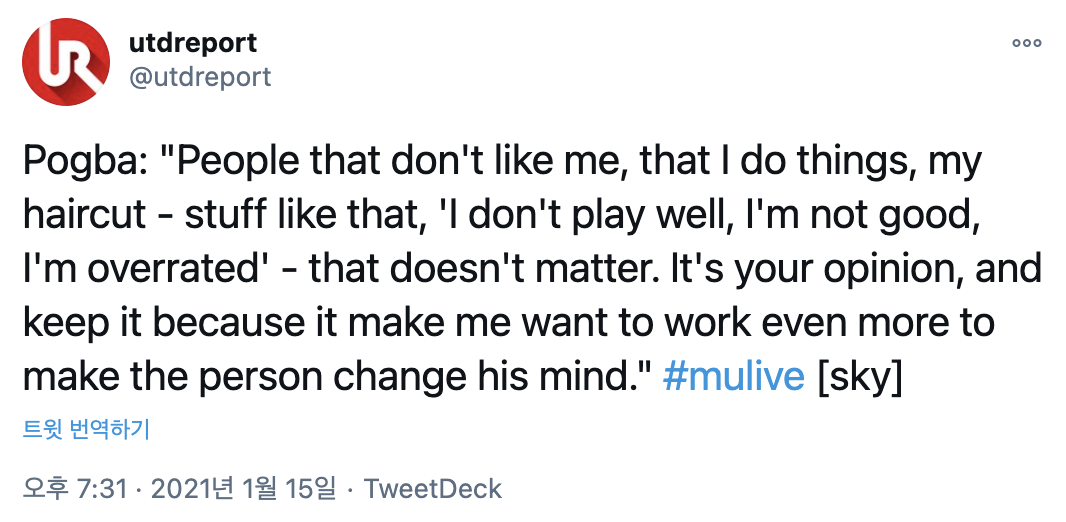The width and height of the screenshot is (1066, 522).
Task: Click the @utdreport handle
Action: (x=200, y=77)
